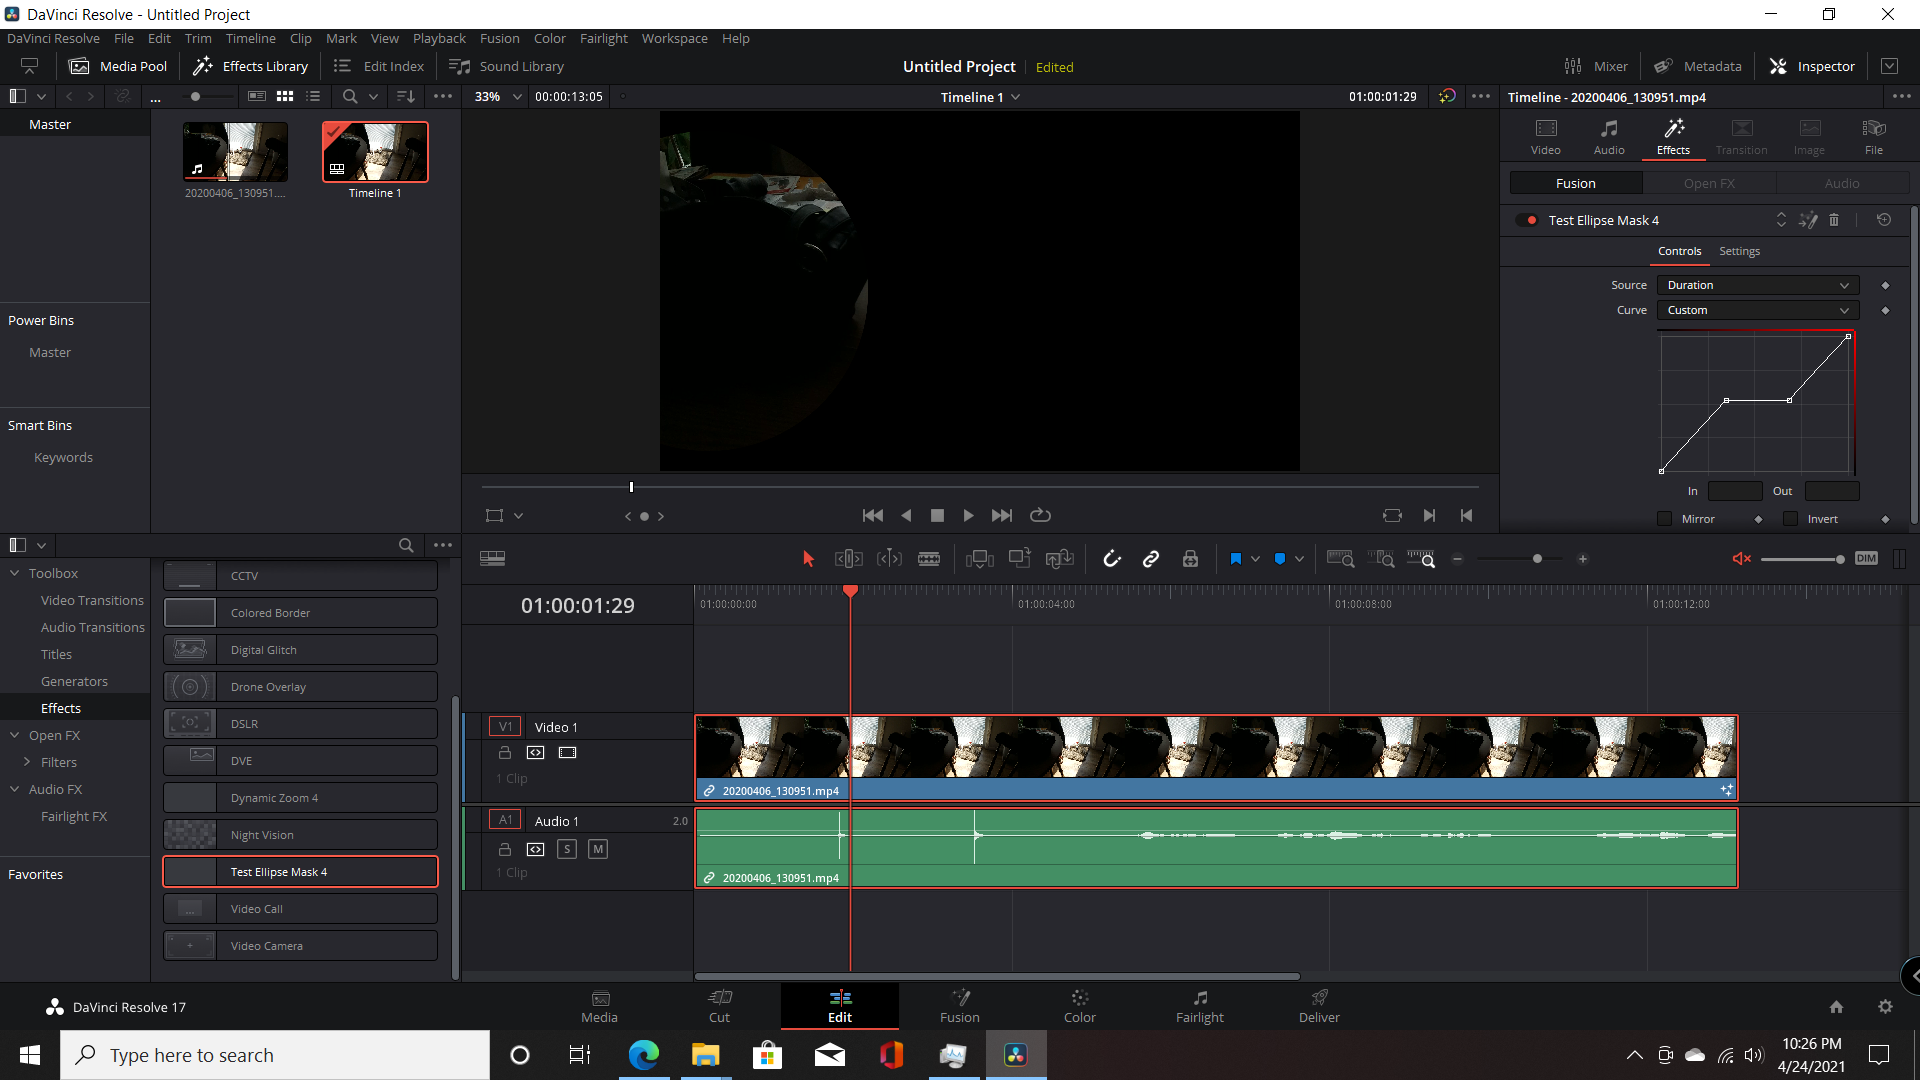Toggle timeline Snapping magnet icon

(1112, 559)
